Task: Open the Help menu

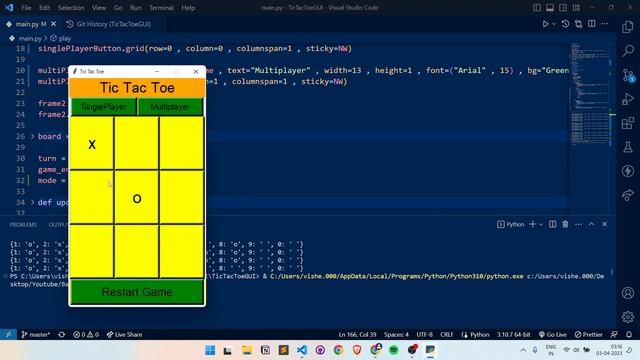Action: pyautogui.click(x=188, y=8)
